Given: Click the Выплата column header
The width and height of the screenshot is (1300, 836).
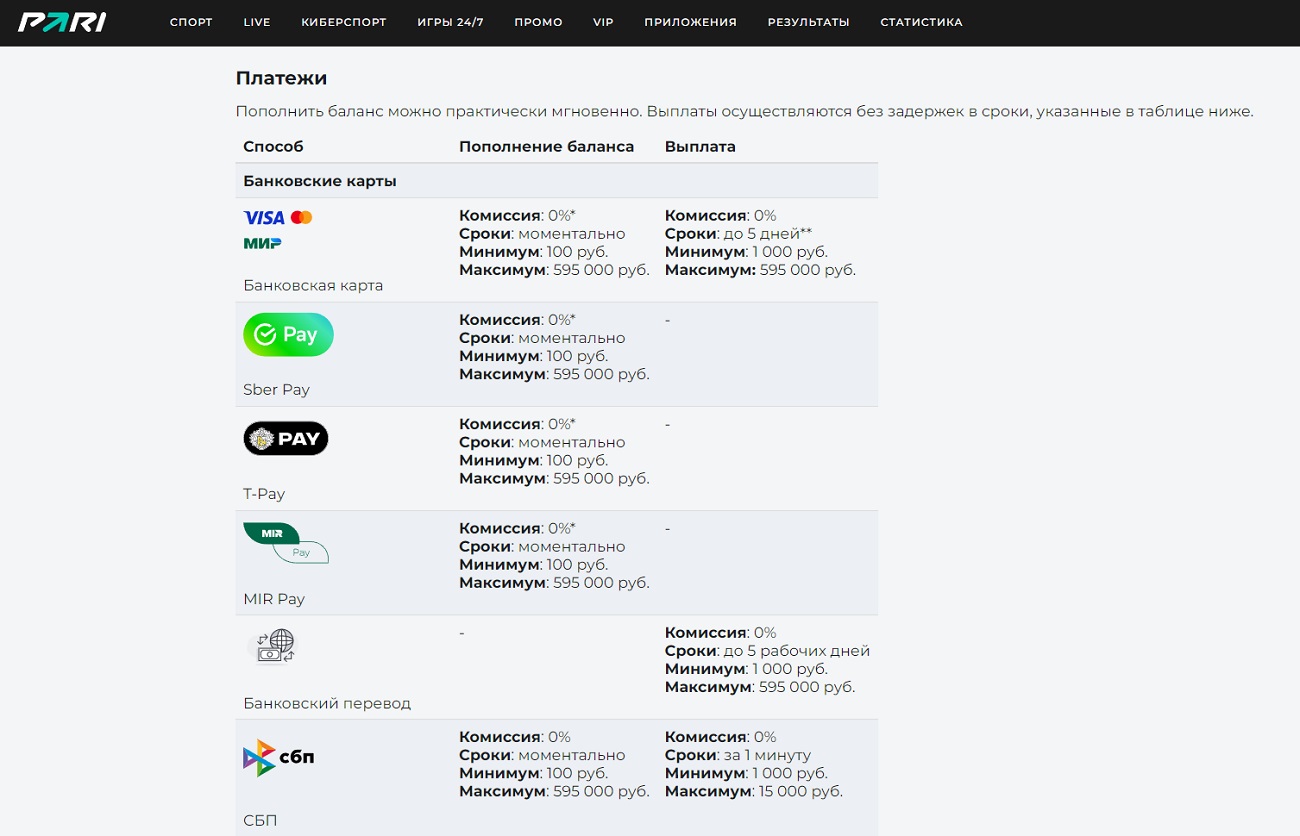Looking at the screenshot, I should (x=700, y=146).
